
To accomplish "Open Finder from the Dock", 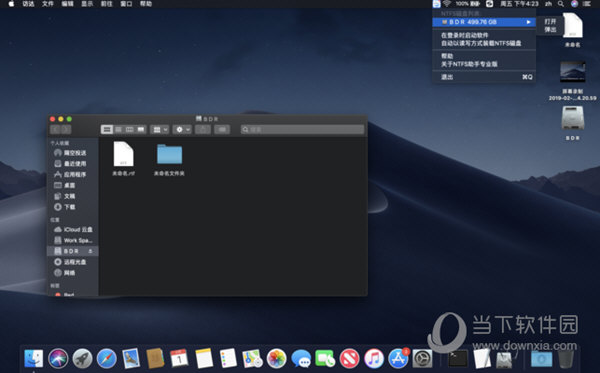I will (x=34, y=359).
